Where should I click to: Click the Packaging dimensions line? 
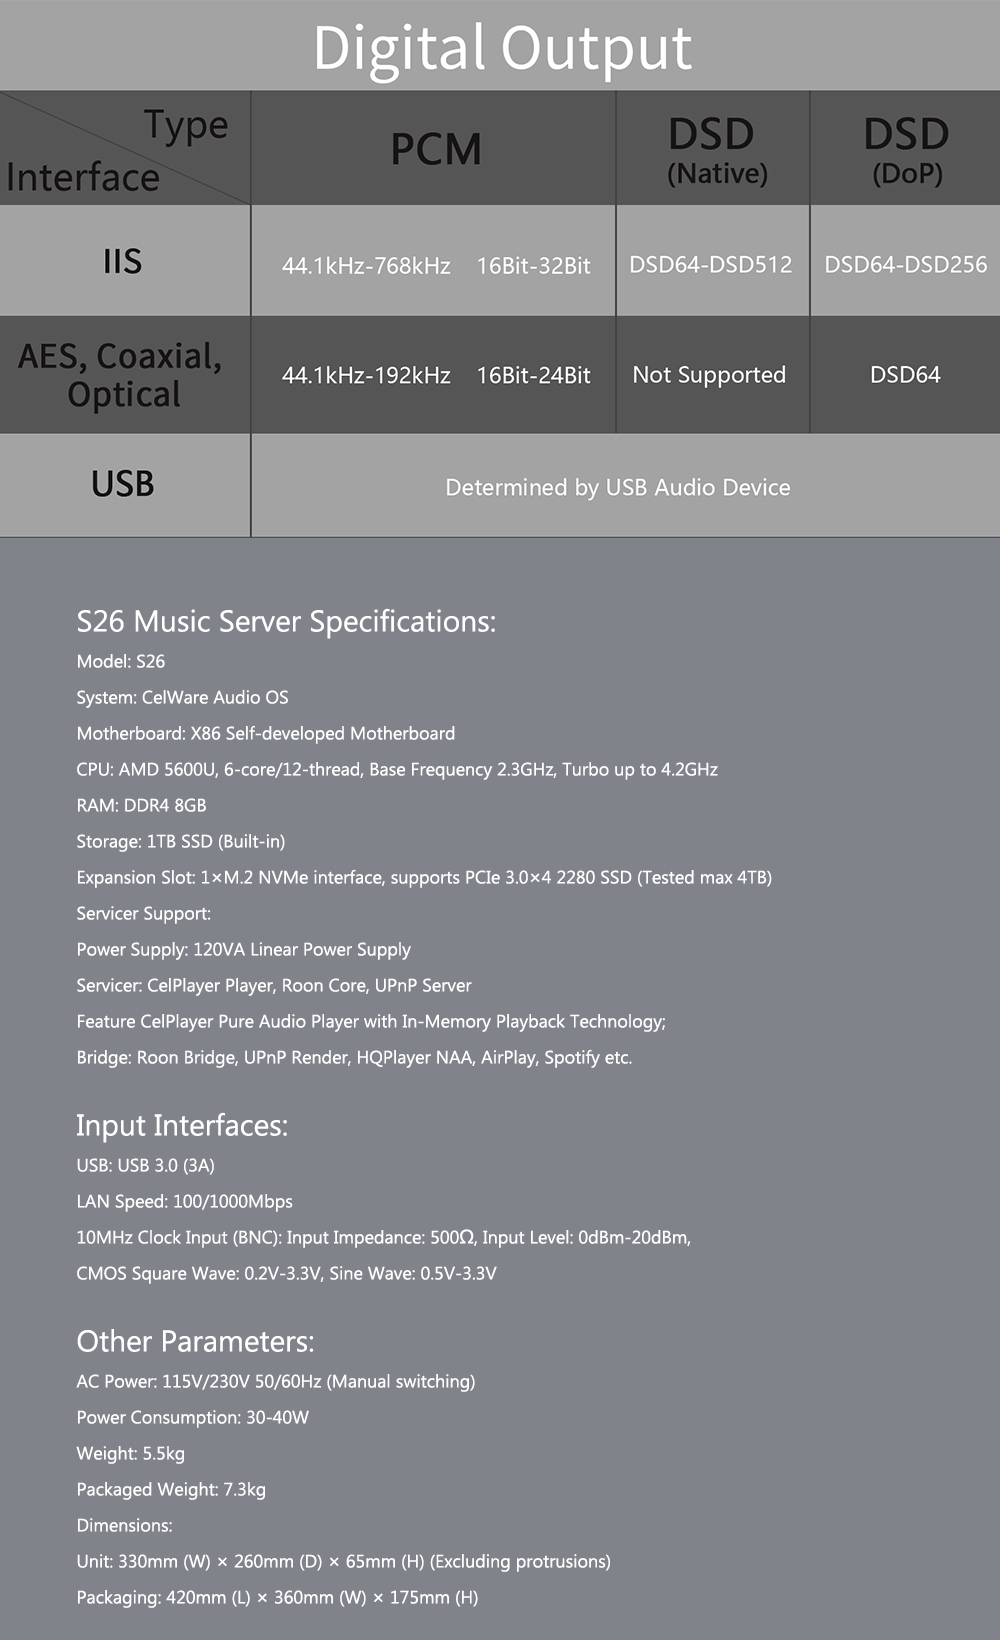click(277, 1597)
